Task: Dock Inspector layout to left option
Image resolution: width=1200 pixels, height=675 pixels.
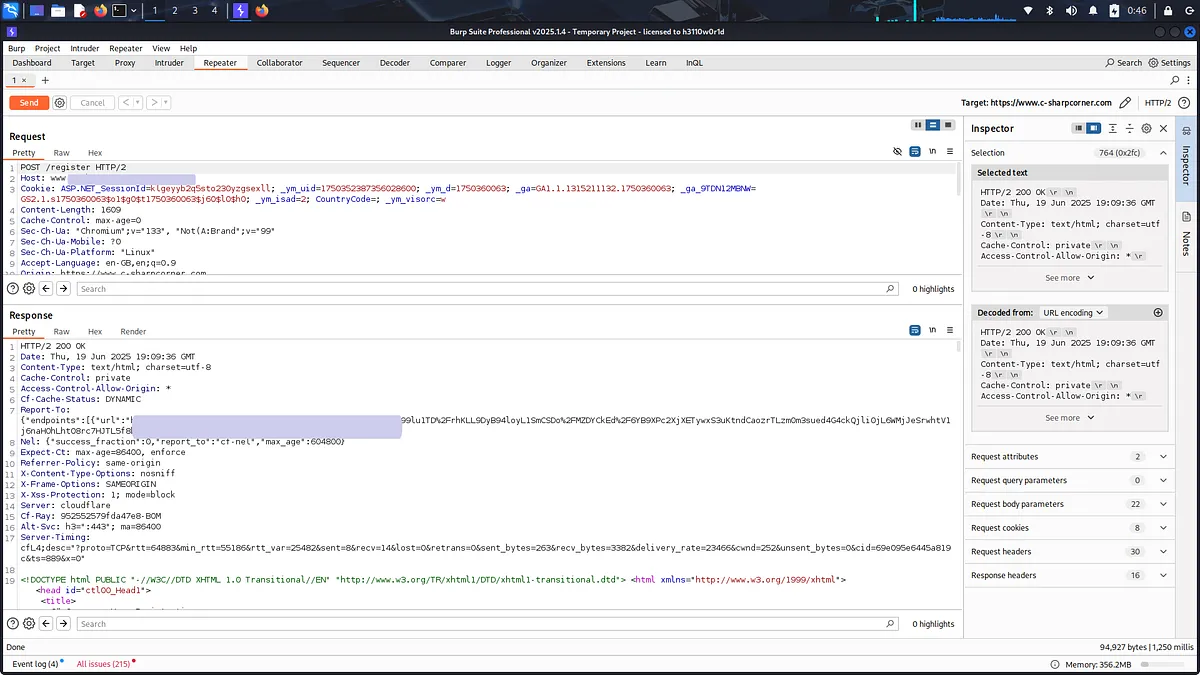Action: (1078, 128)
